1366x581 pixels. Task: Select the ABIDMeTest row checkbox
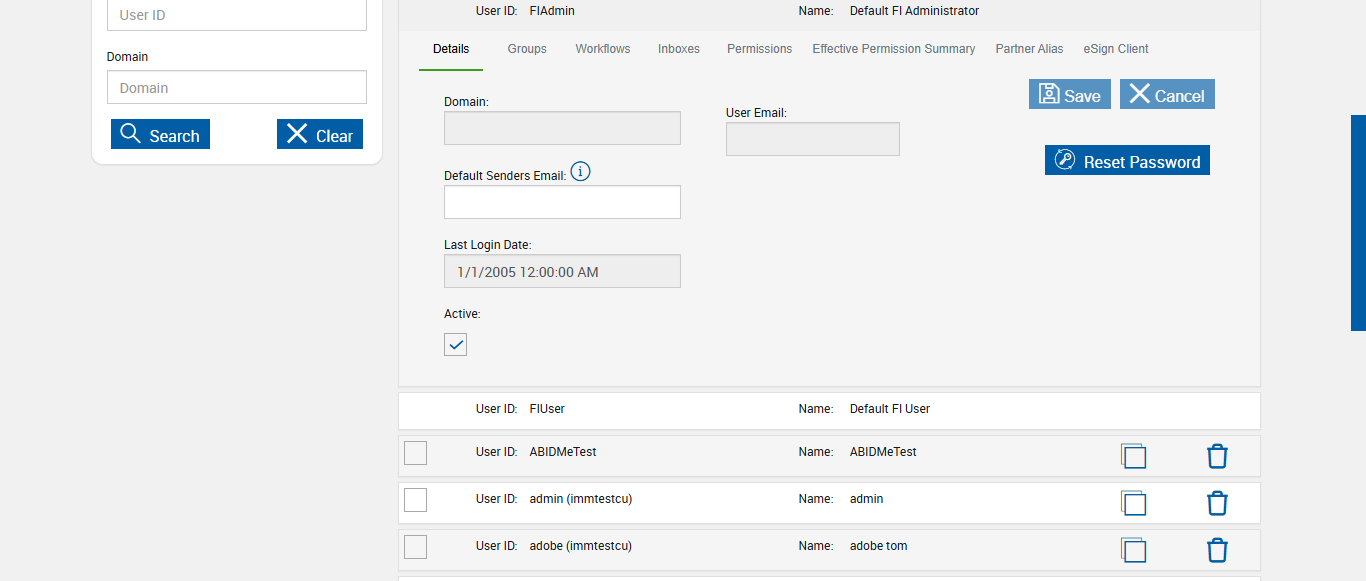416,453
